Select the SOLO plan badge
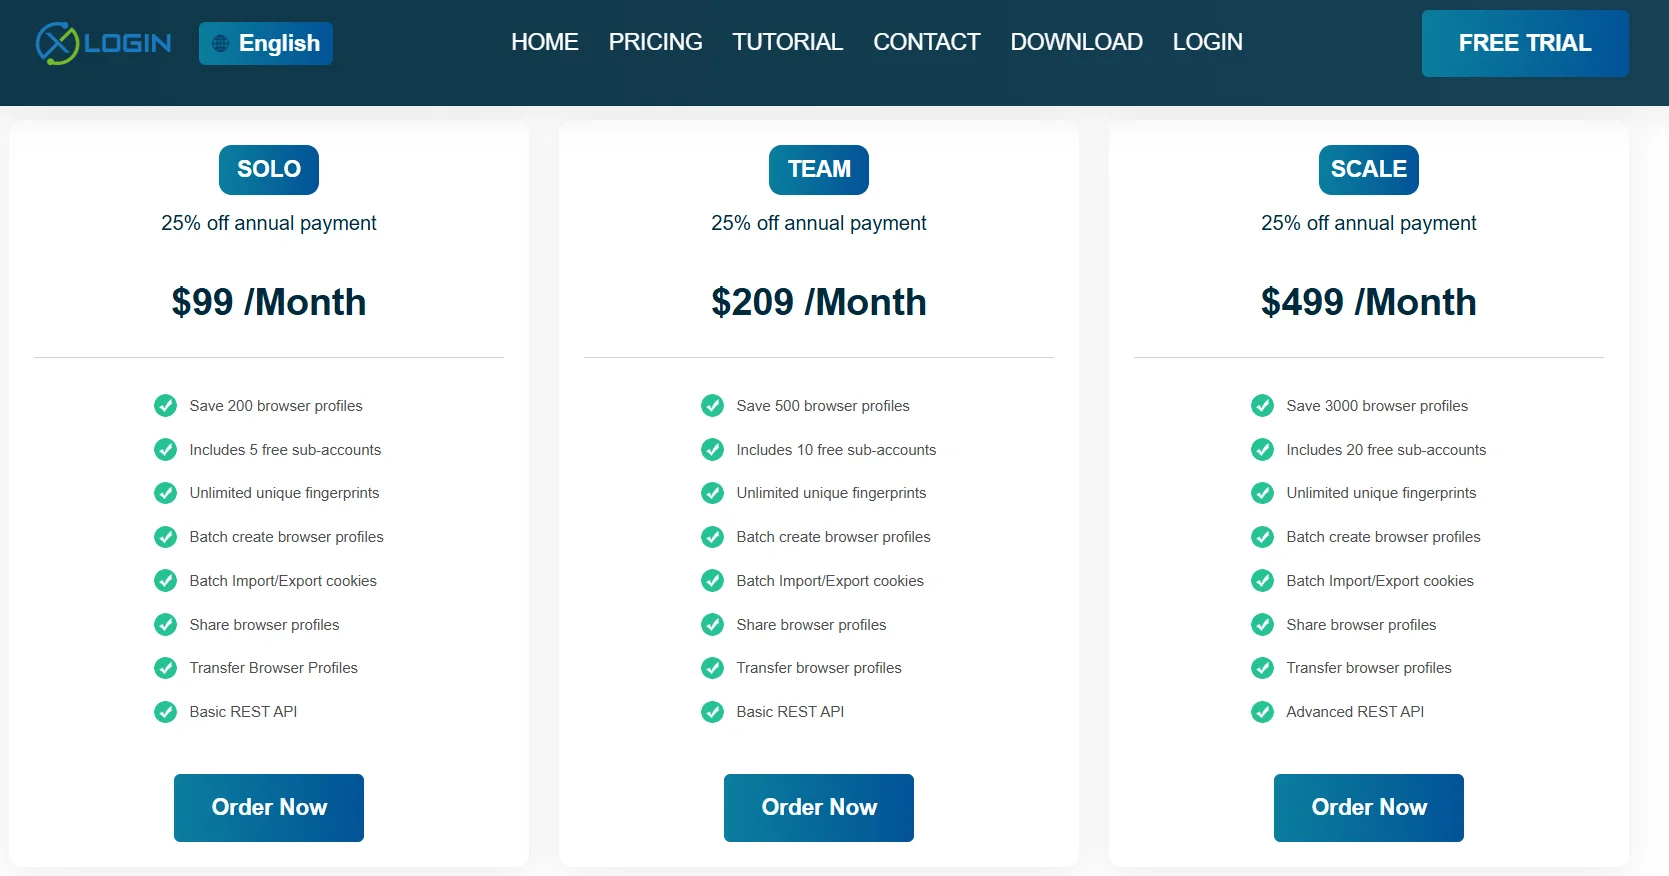 pyautogui.click(x=269, y=170)
